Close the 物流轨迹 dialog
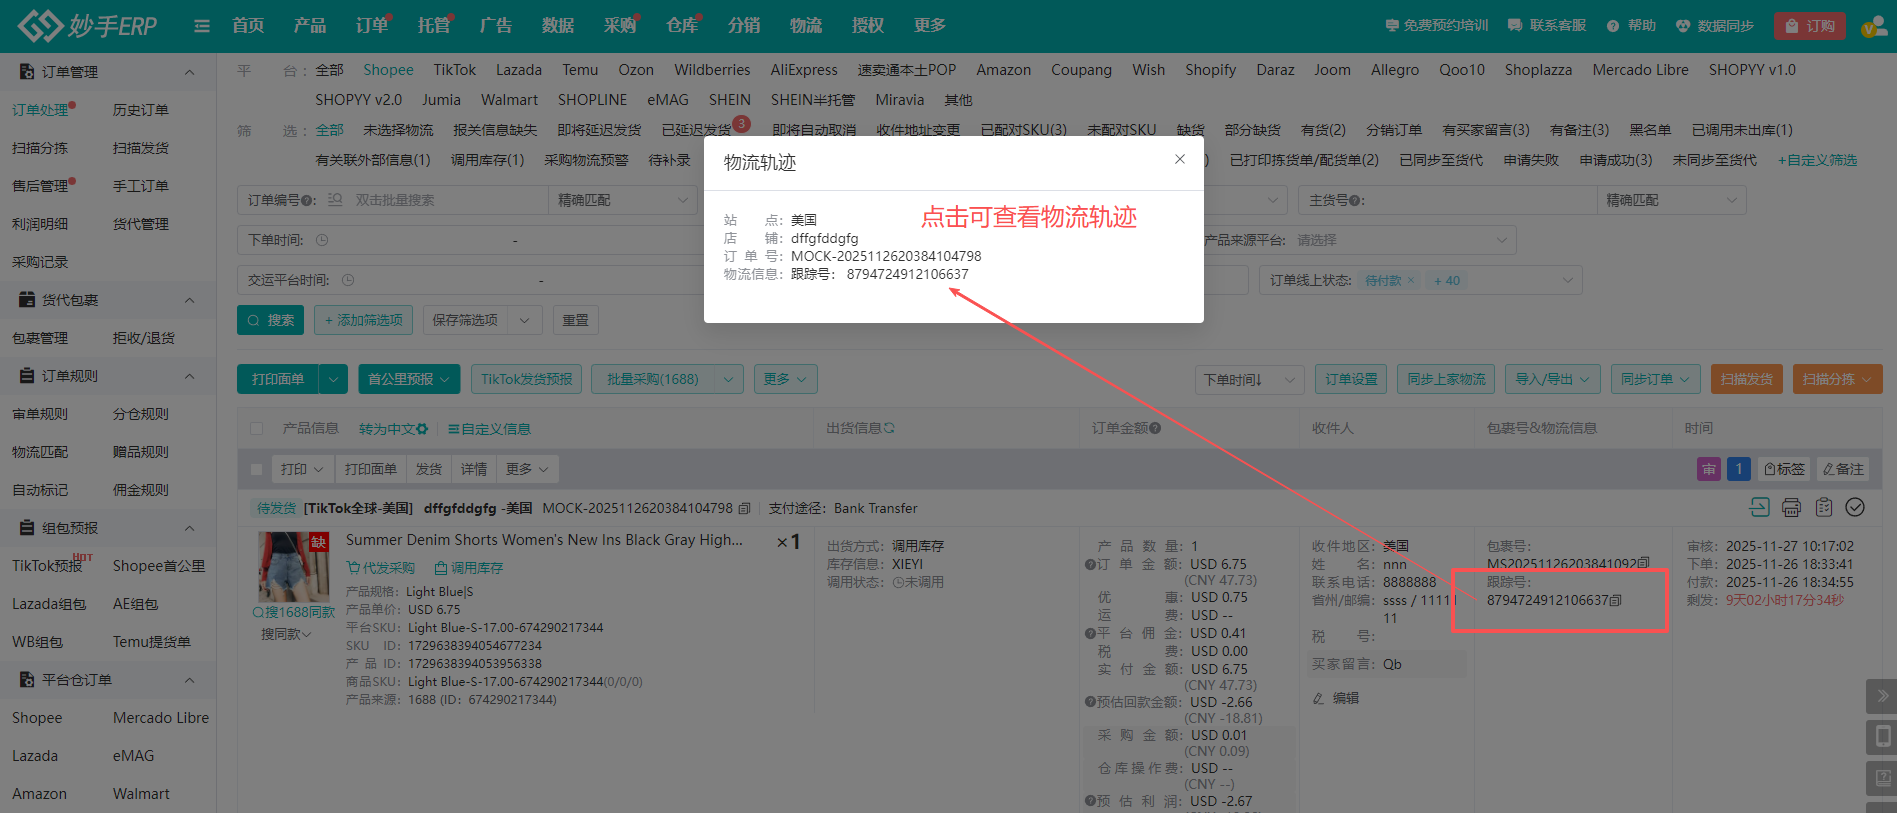Image resolution: width=1897 pixels, height=813 pixels. pyautogui.click(x=1180, y=159)
